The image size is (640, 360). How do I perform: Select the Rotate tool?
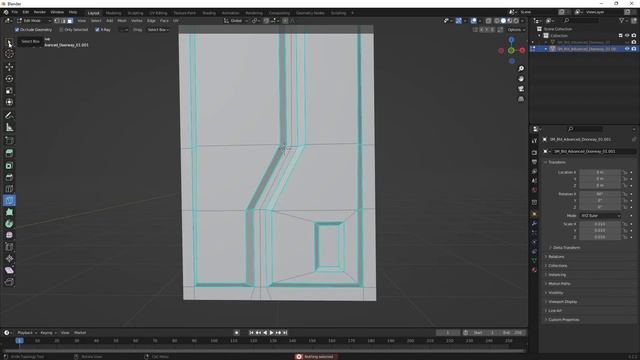[x=9, y=78]
